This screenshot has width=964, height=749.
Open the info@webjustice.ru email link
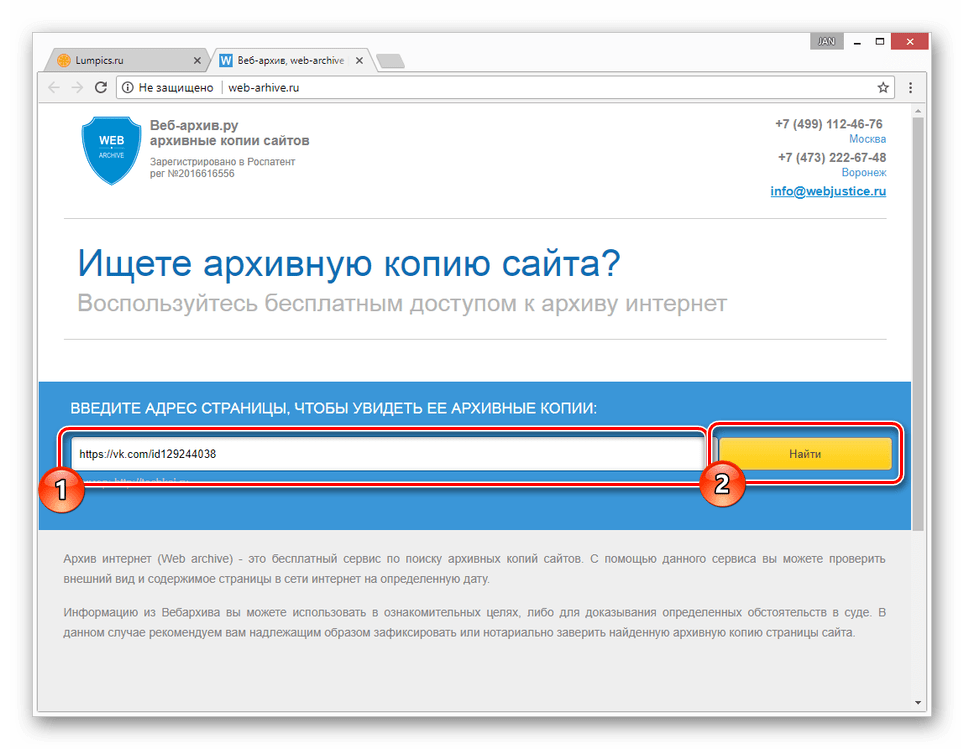click(x=827, y=191)
